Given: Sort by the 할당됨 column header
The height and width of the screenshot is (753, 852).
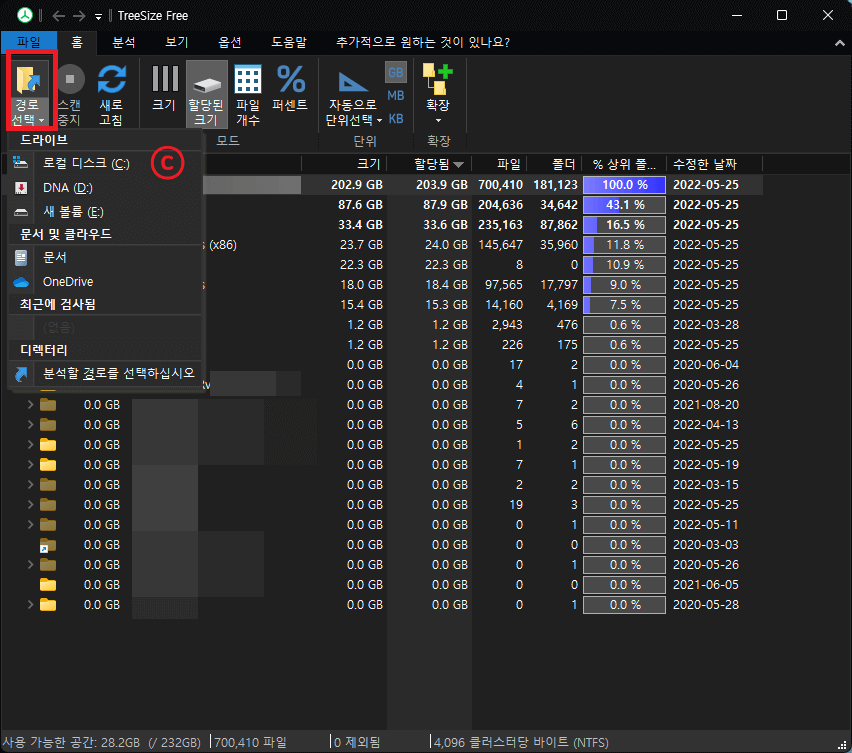Looking at the screenshot, I should coord(429,164).
